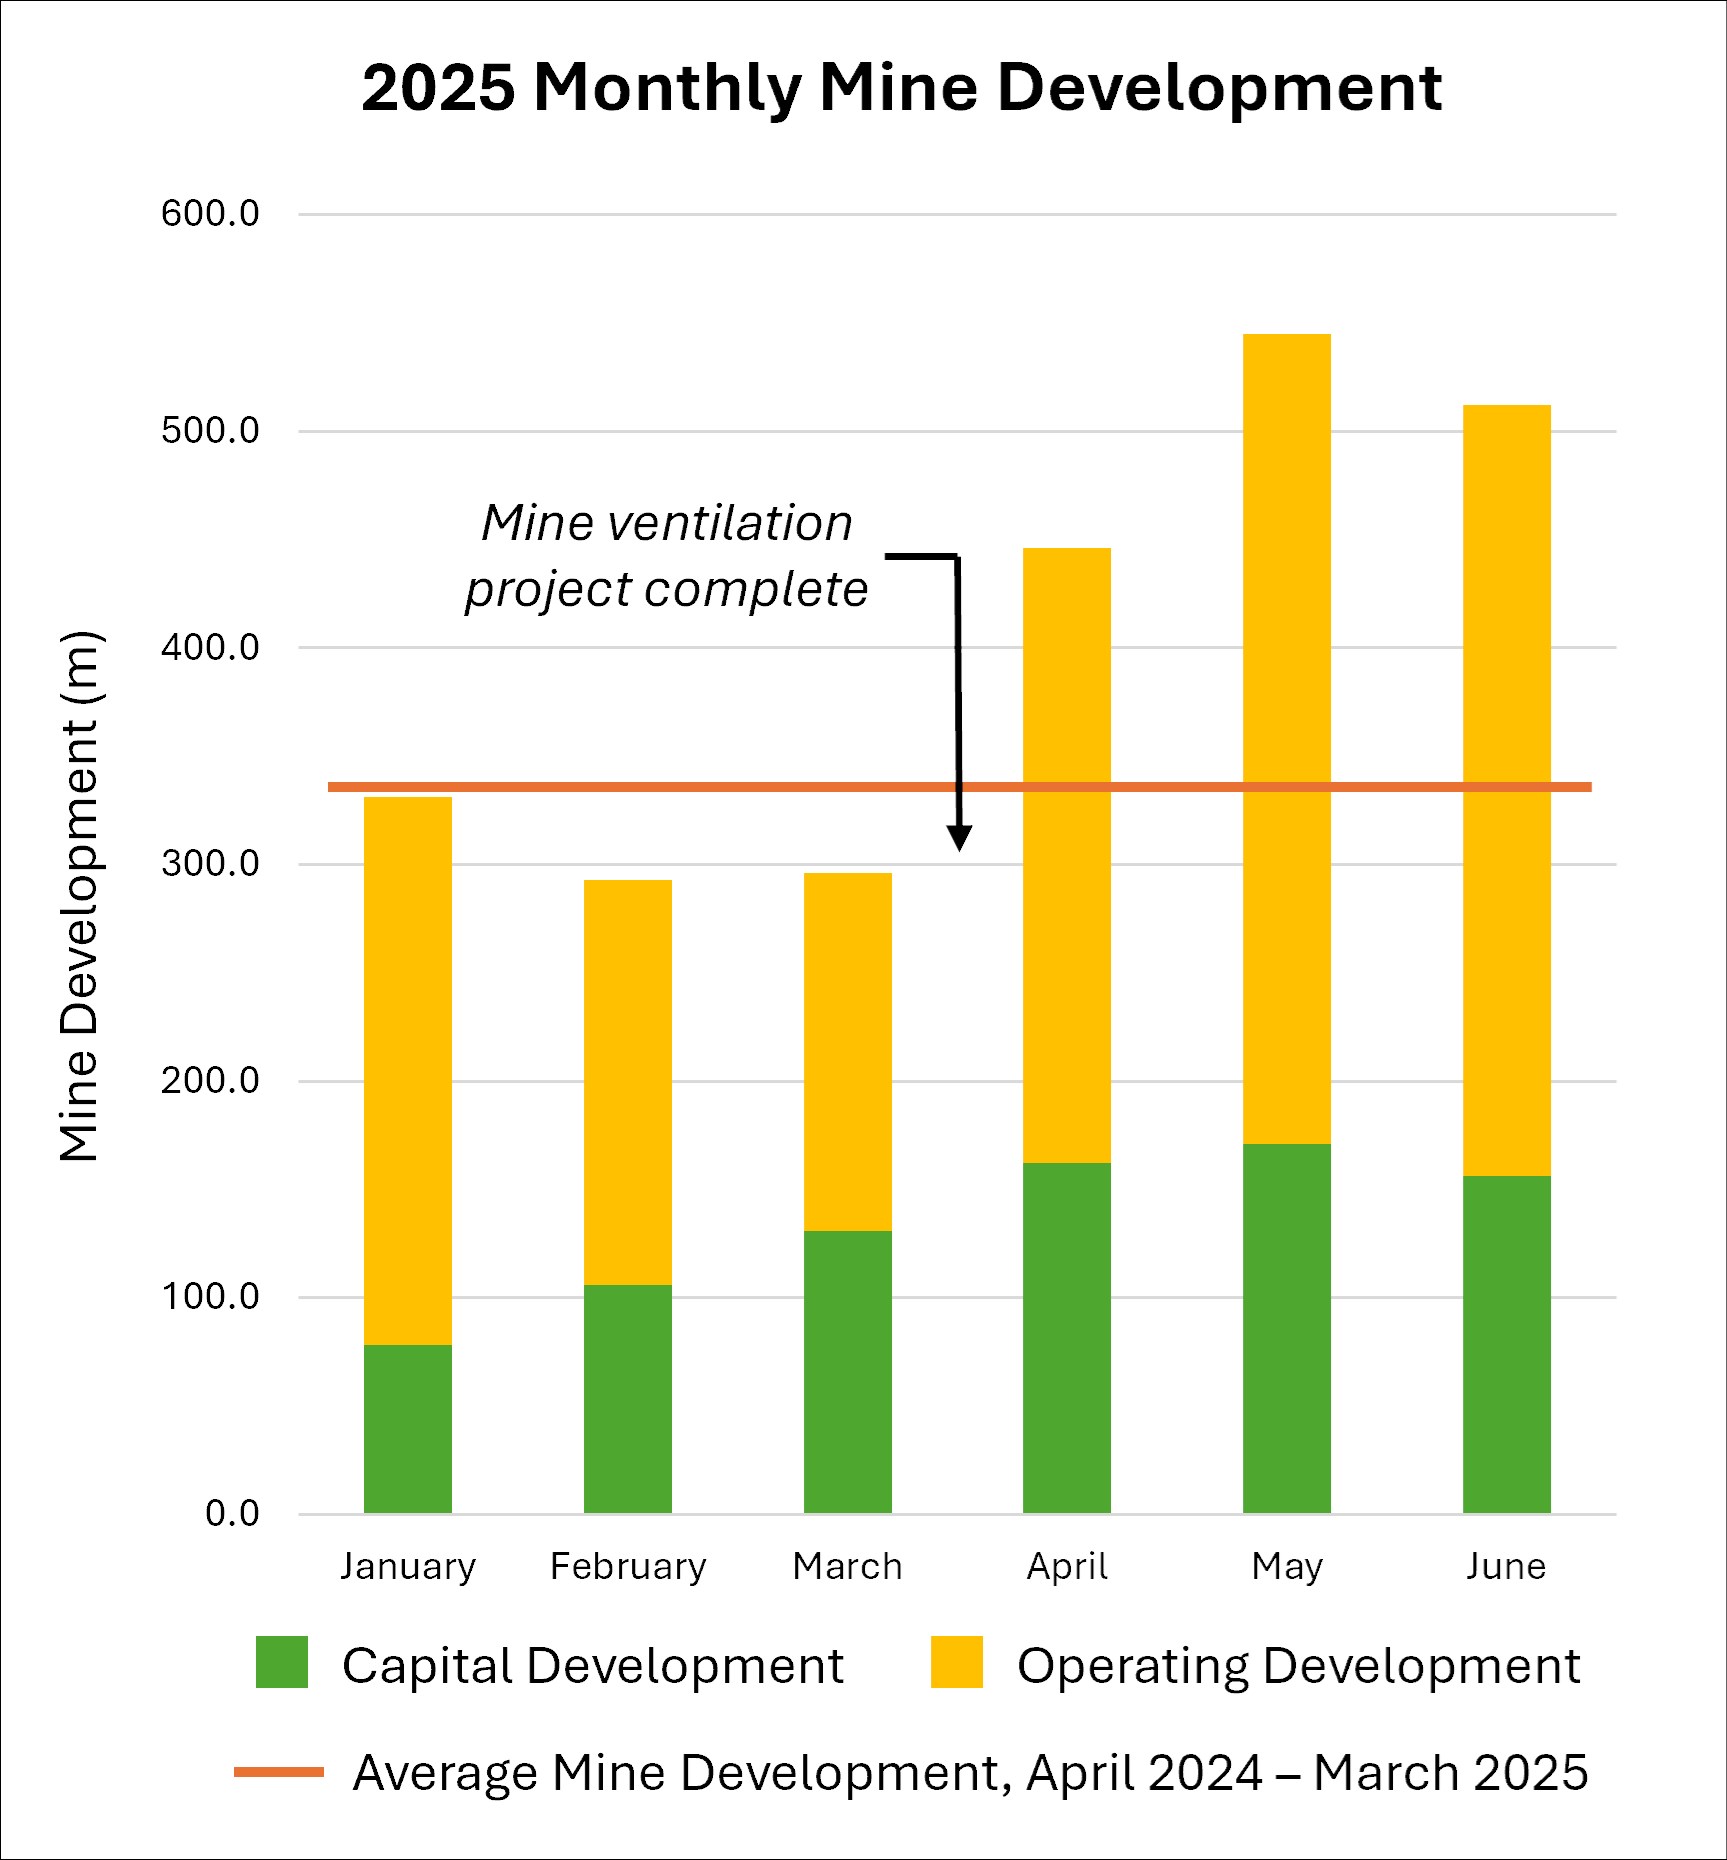Image resolution: width=1727 pixels, height=1860 pixels.
Task: Select April's yellow operating bar above average line
Action: point(1067,665)
